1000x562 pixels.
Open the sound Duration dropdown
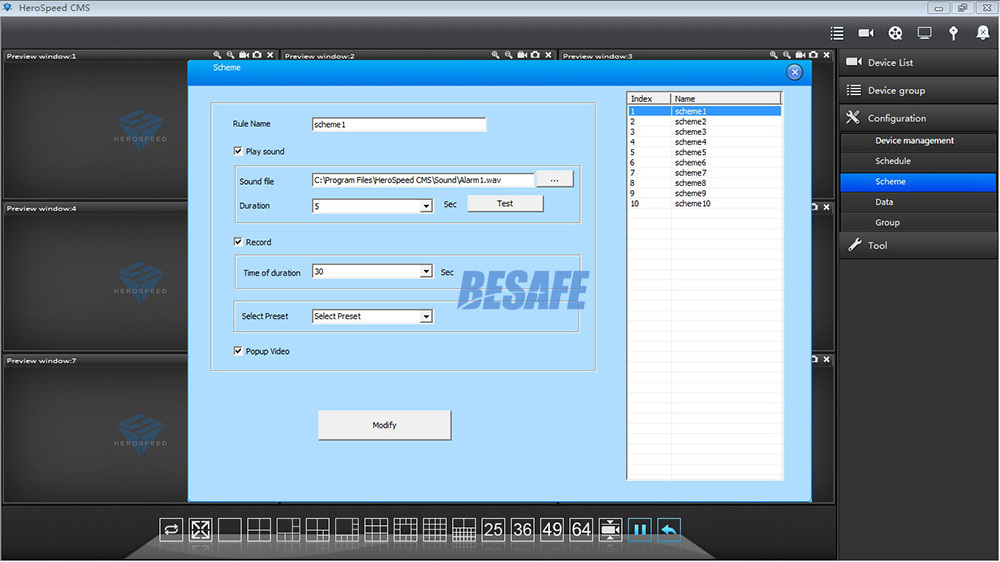pos(426,206)
